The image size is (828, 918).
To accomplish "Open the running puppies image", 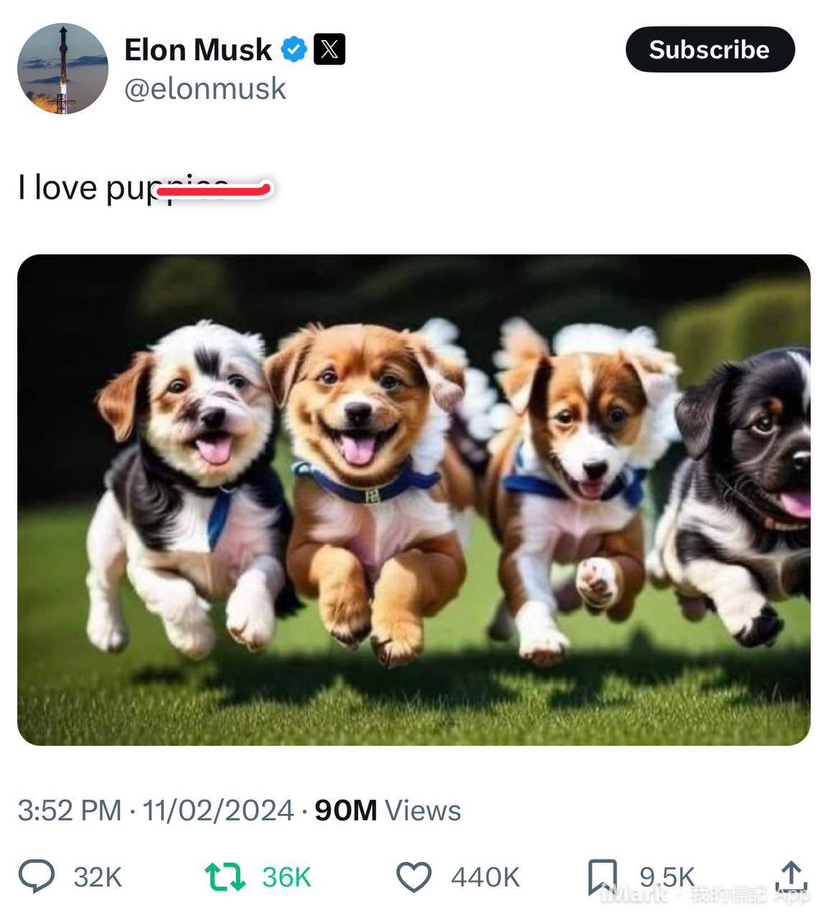I will point(414,499).
